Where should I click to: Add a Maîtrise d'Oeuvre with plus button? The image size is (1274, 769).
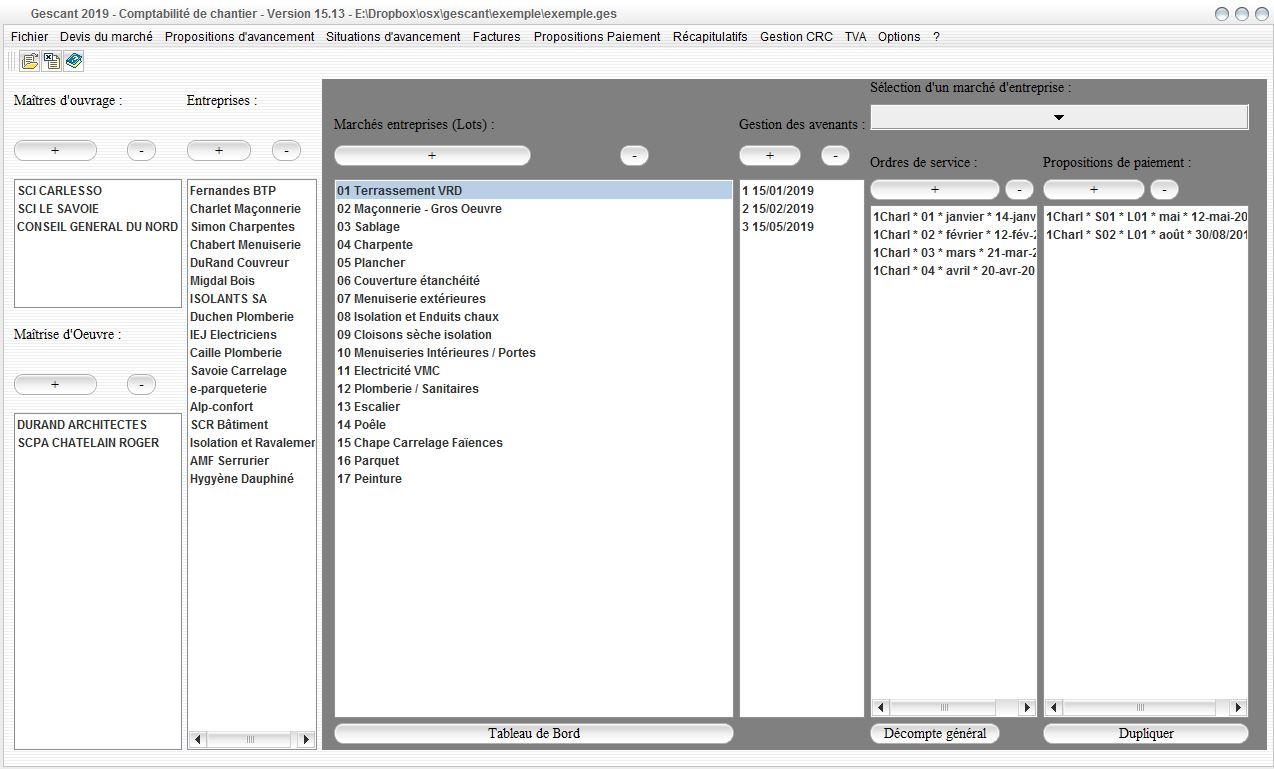click(x=55, y=384)
